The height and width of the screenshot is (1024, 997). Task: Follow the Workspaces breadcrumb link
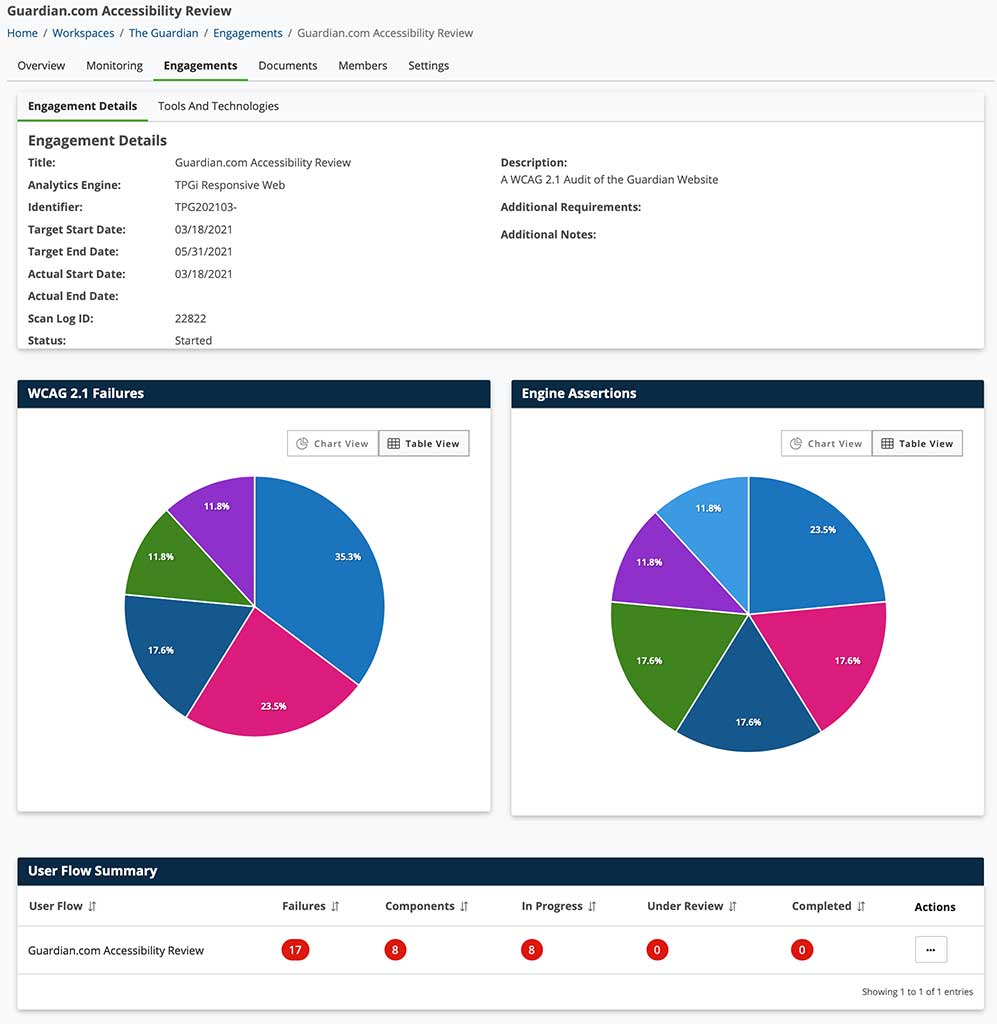tap(83, 33)
